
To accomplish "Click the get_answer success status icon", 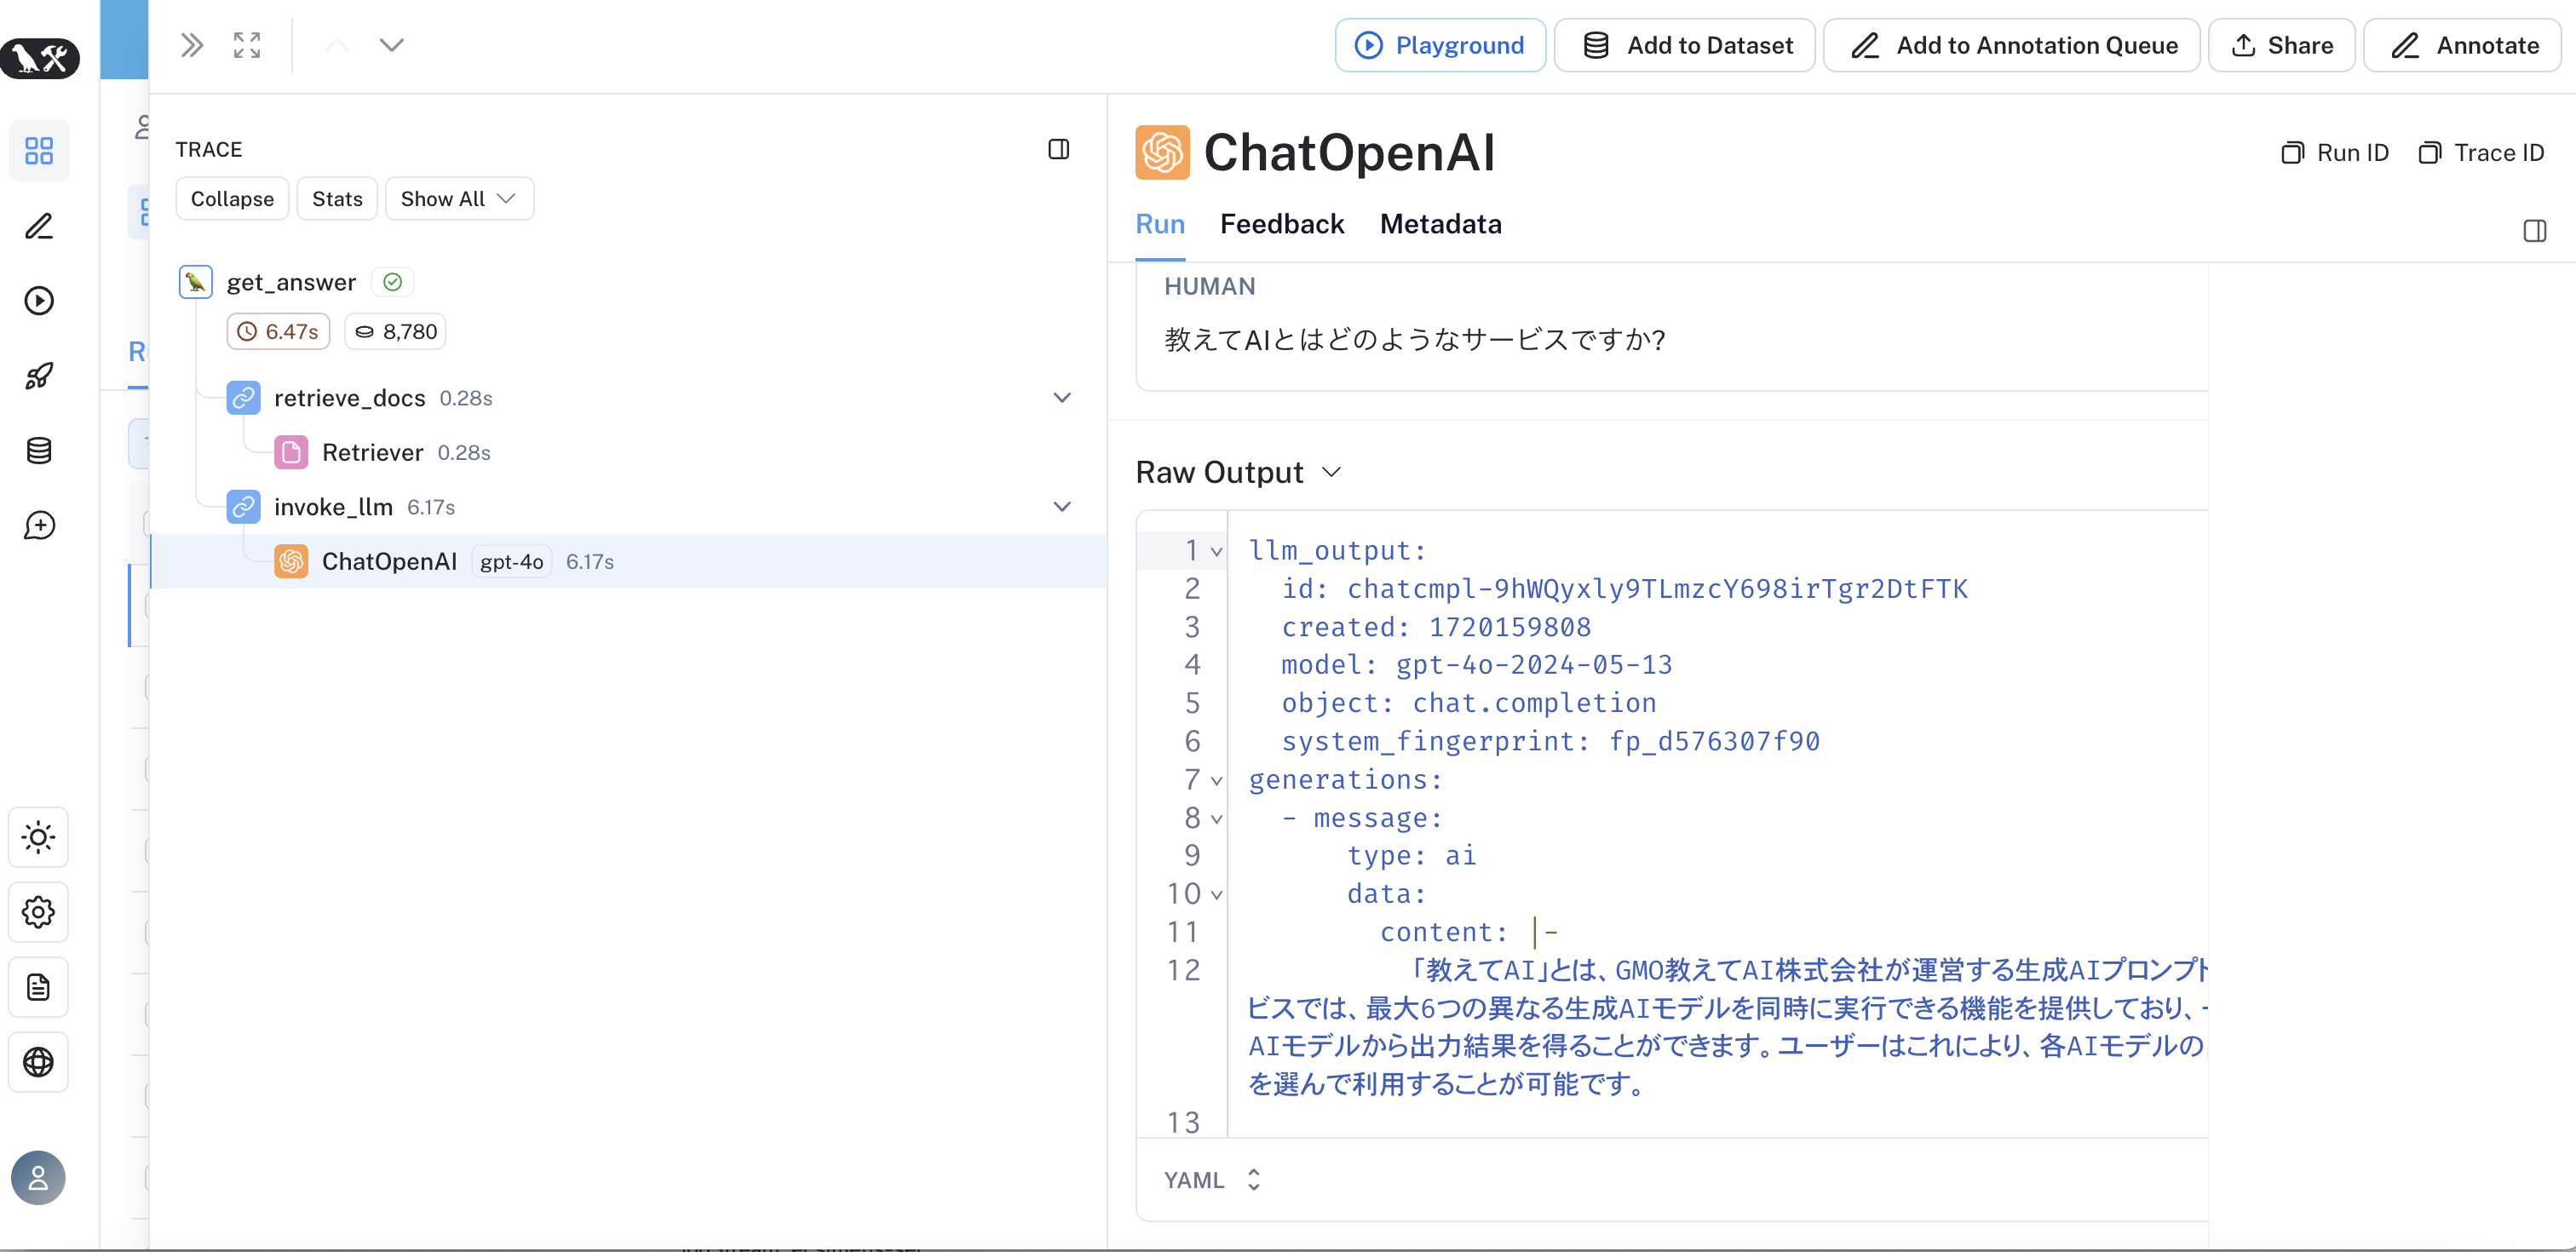I will point(393,282).
